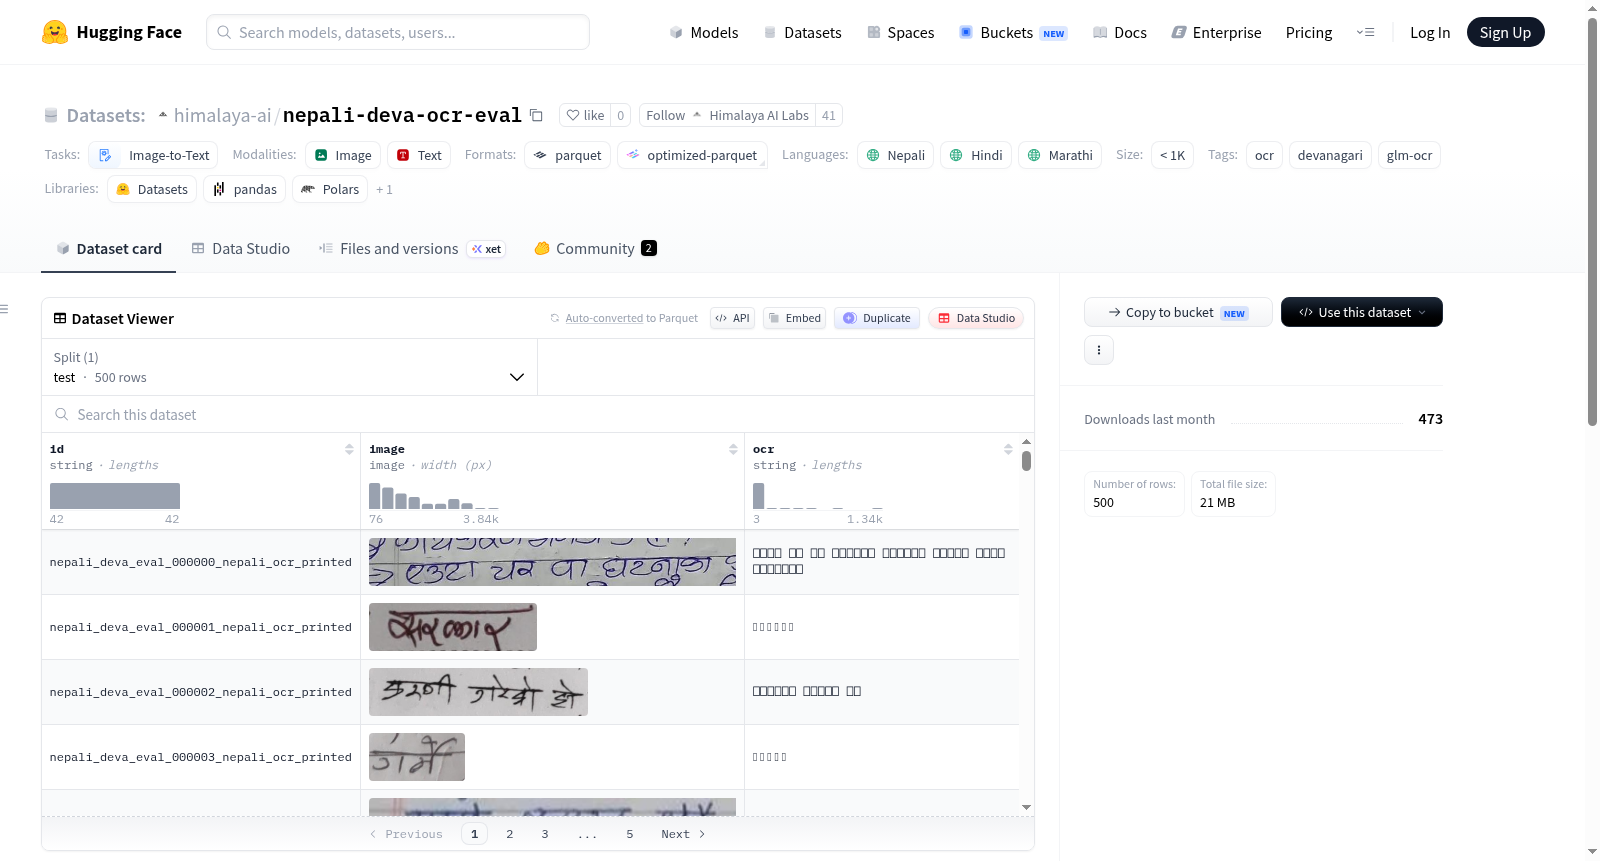Show additional libraries +1
This screenshot has width=1600, height=861.
click(384, 189)
